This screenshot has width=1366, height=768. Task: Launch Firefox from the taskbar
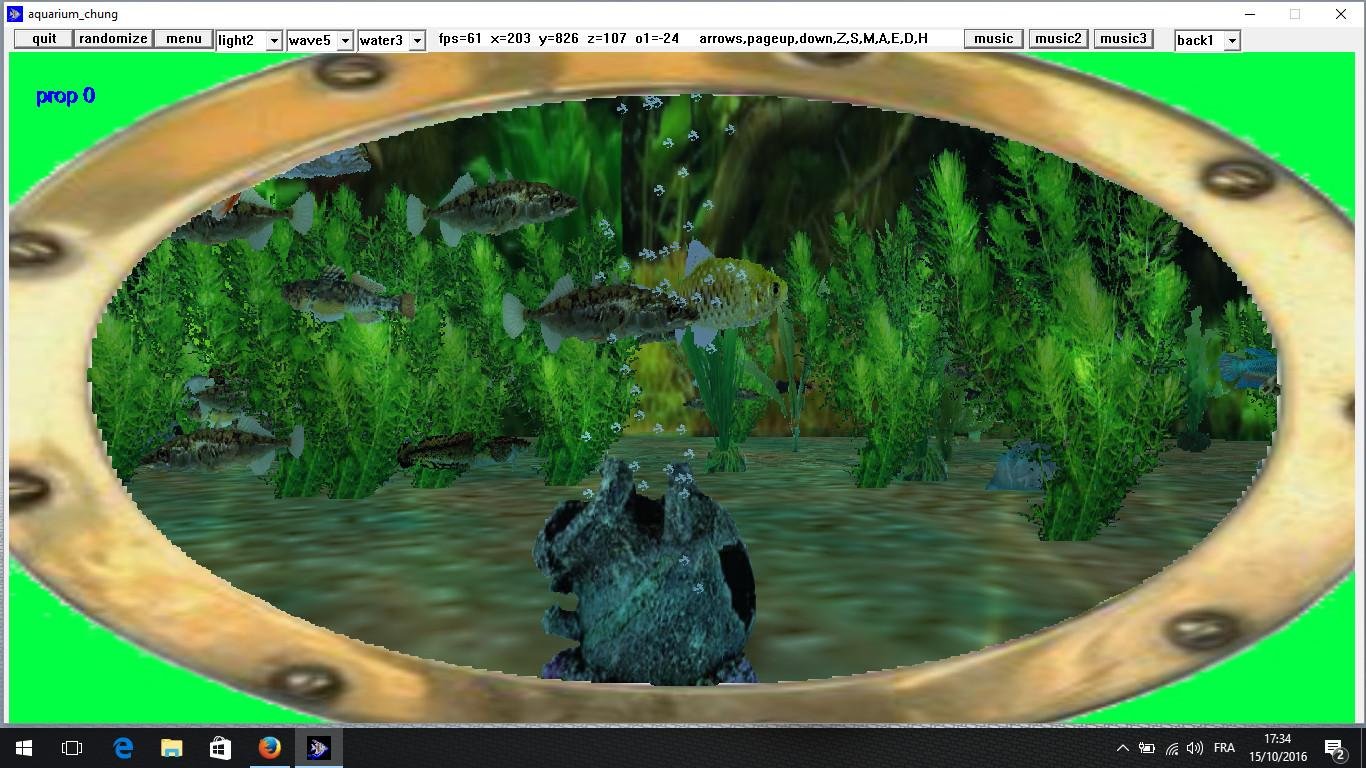click(270, 747)
